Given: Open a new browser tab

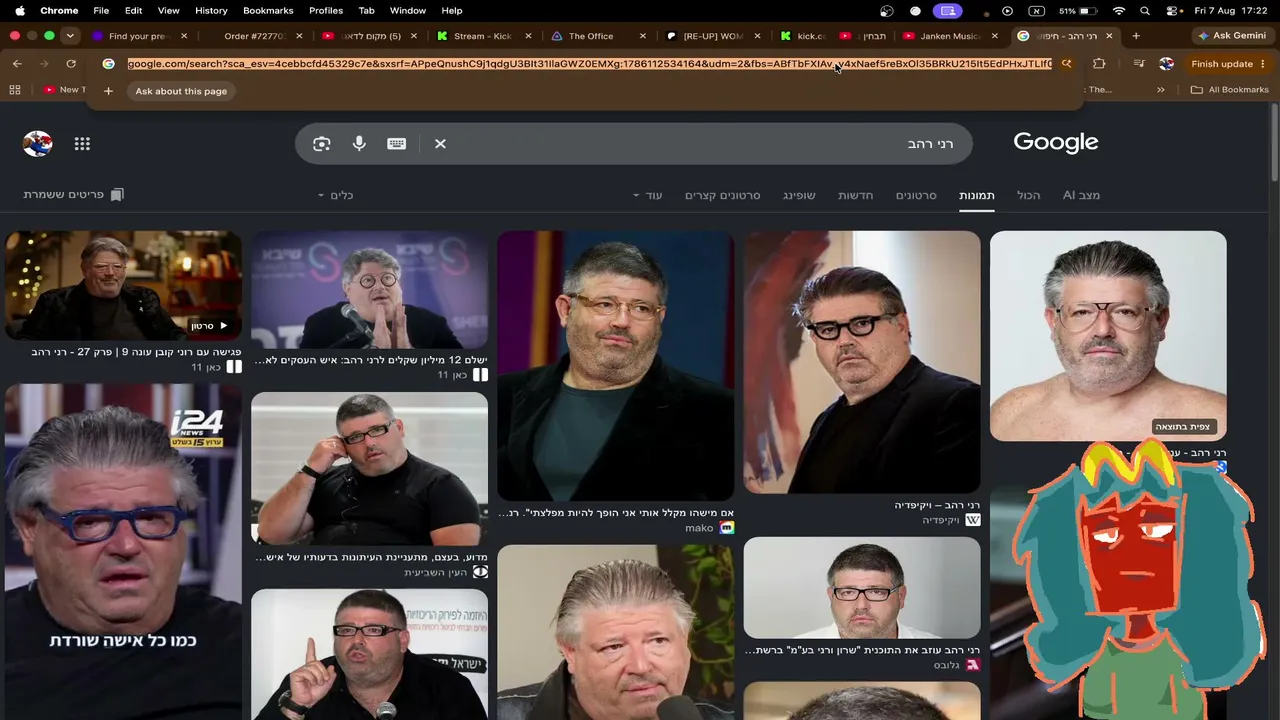Looking at the screenshot, I should [x=1136, y=36].
